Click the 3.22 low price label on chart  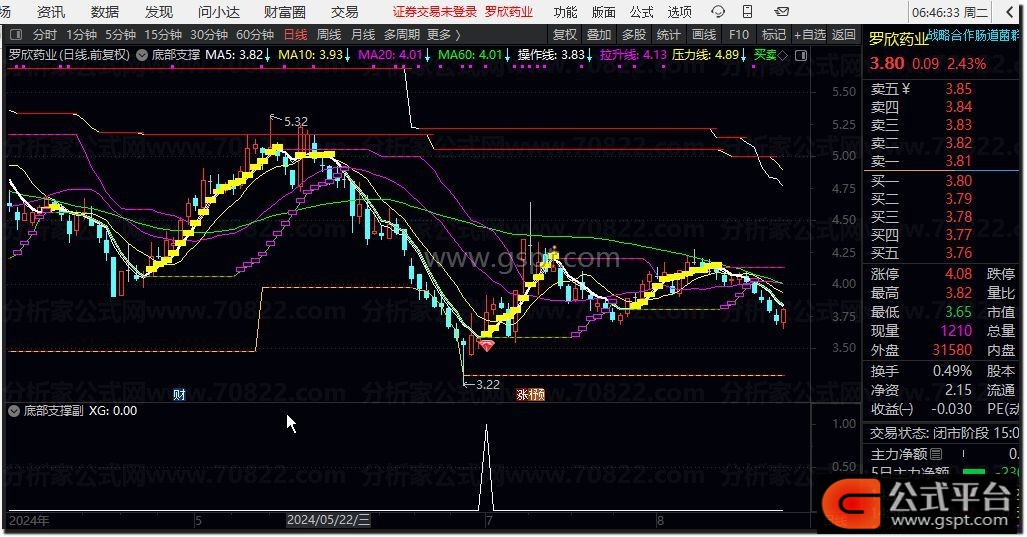pos(488,385)
